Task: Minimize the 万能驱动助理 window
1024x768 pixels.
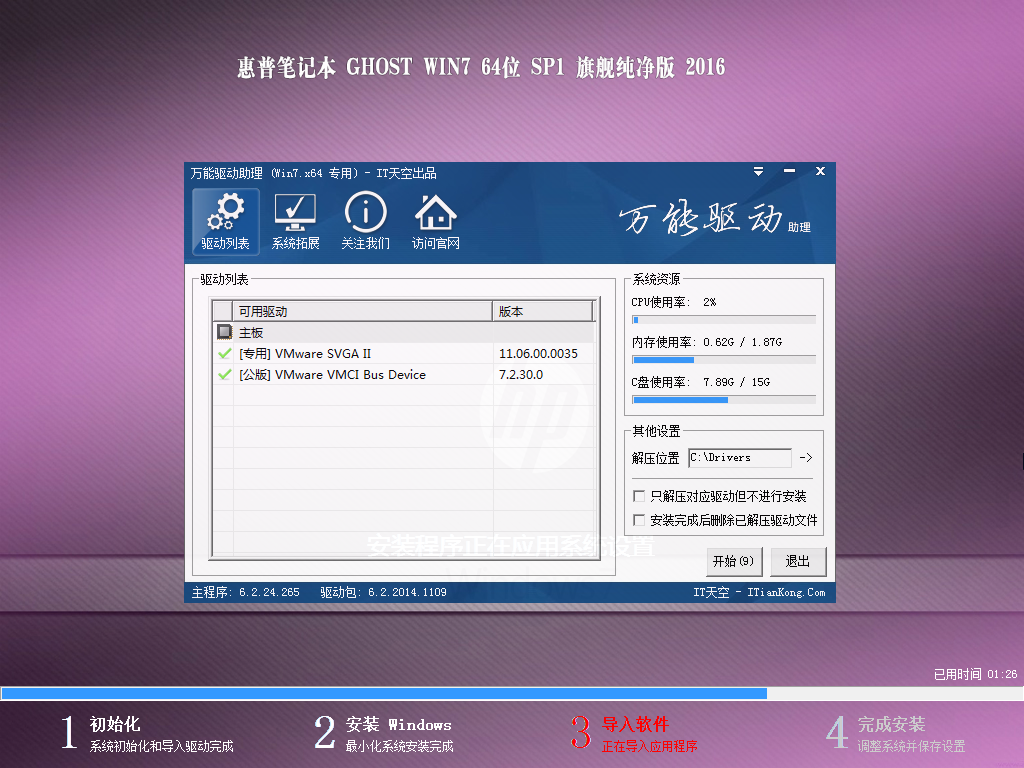Action: coord(790,171)
